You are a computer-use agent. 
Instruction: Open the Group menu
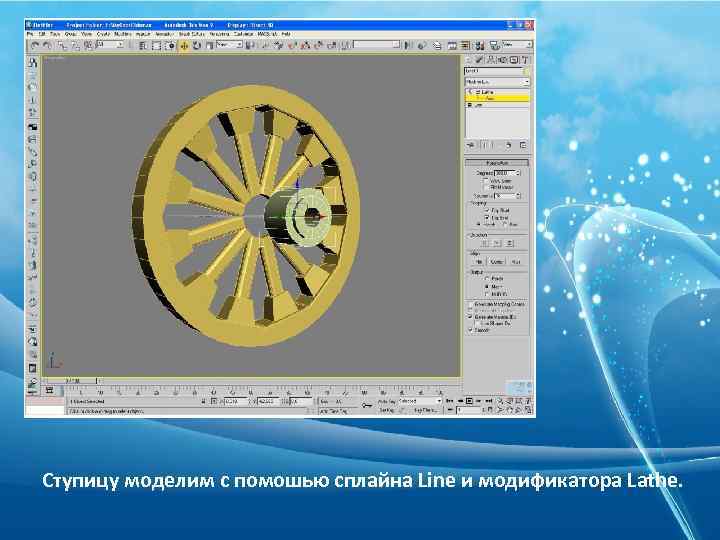coord(70,34)
